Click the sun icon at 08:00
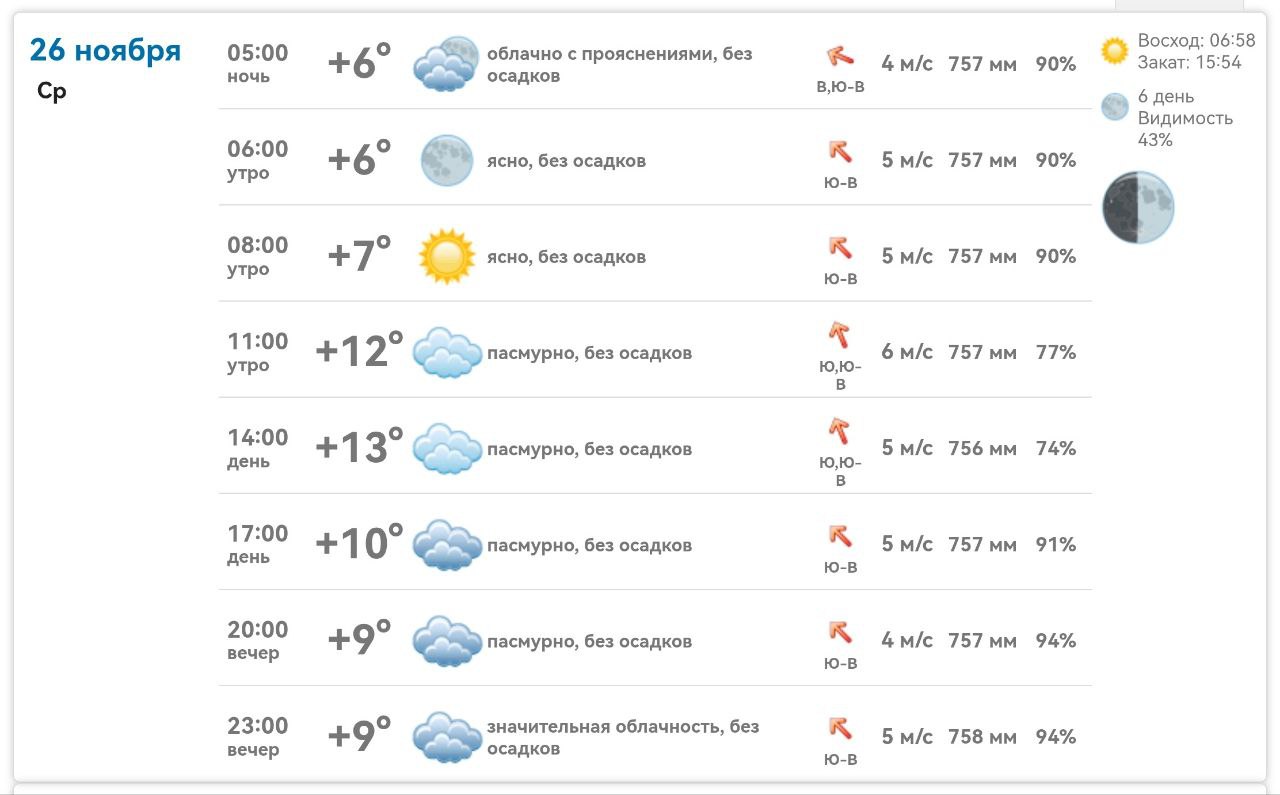The width and height of the screenshot is (1280, 795). [x=446, y=256]
